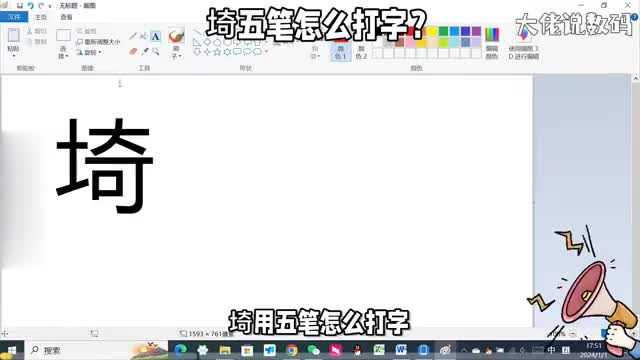Open Google Chrome from taskbar
Viewport: 640px width, 360px height.
pyautogui.click(x=291, y=350)
